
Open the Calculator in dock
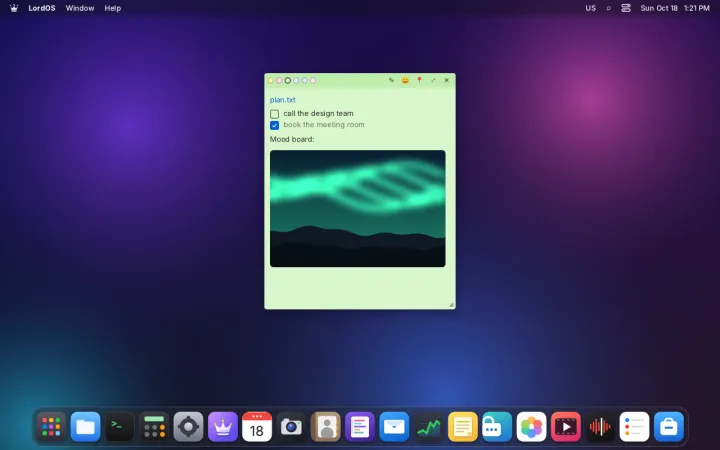tap(154, 427)
